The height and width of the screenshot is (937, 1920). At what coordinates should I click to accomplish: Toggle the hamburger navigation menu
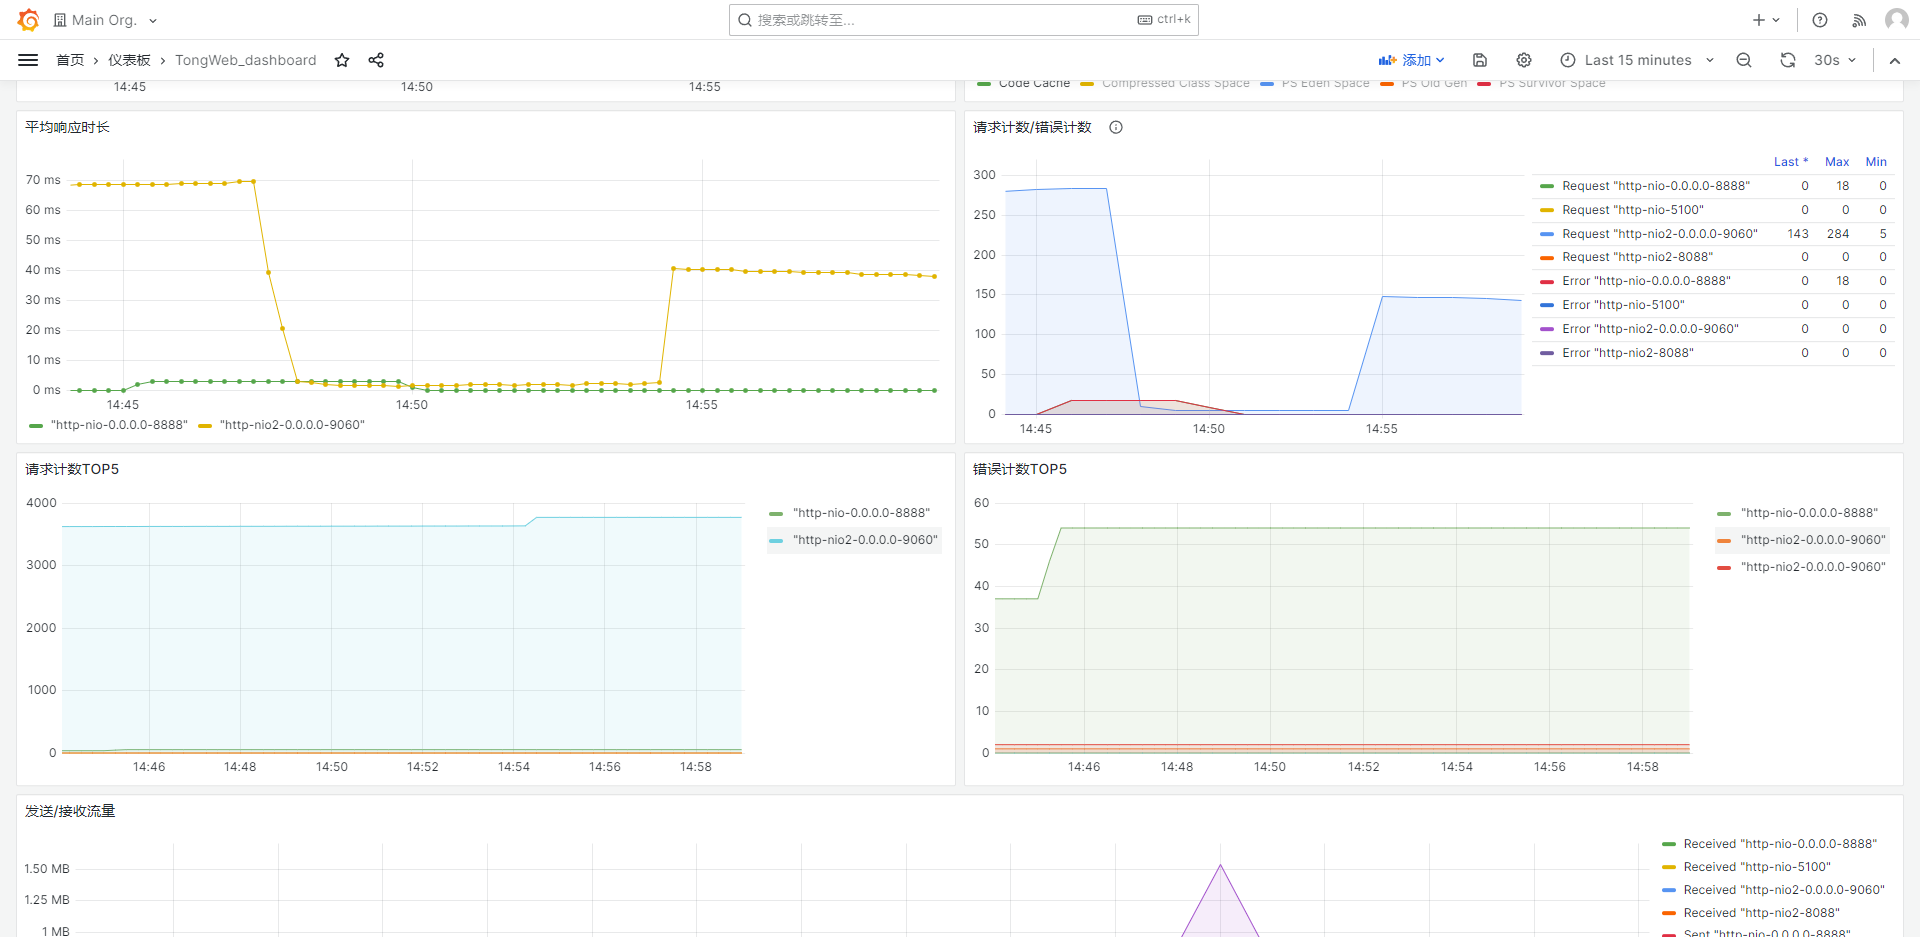pyautogui.click(x=28, y=60)
